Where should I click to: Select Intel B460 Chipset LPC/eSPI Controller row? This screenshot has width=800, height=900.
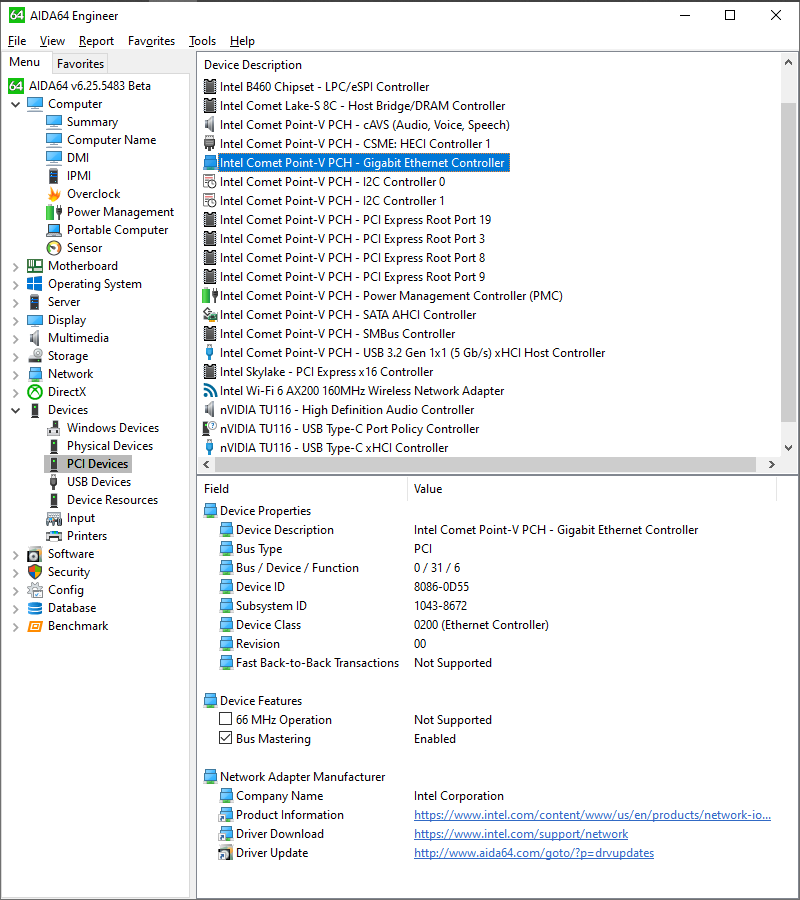(x=324, y=87)
